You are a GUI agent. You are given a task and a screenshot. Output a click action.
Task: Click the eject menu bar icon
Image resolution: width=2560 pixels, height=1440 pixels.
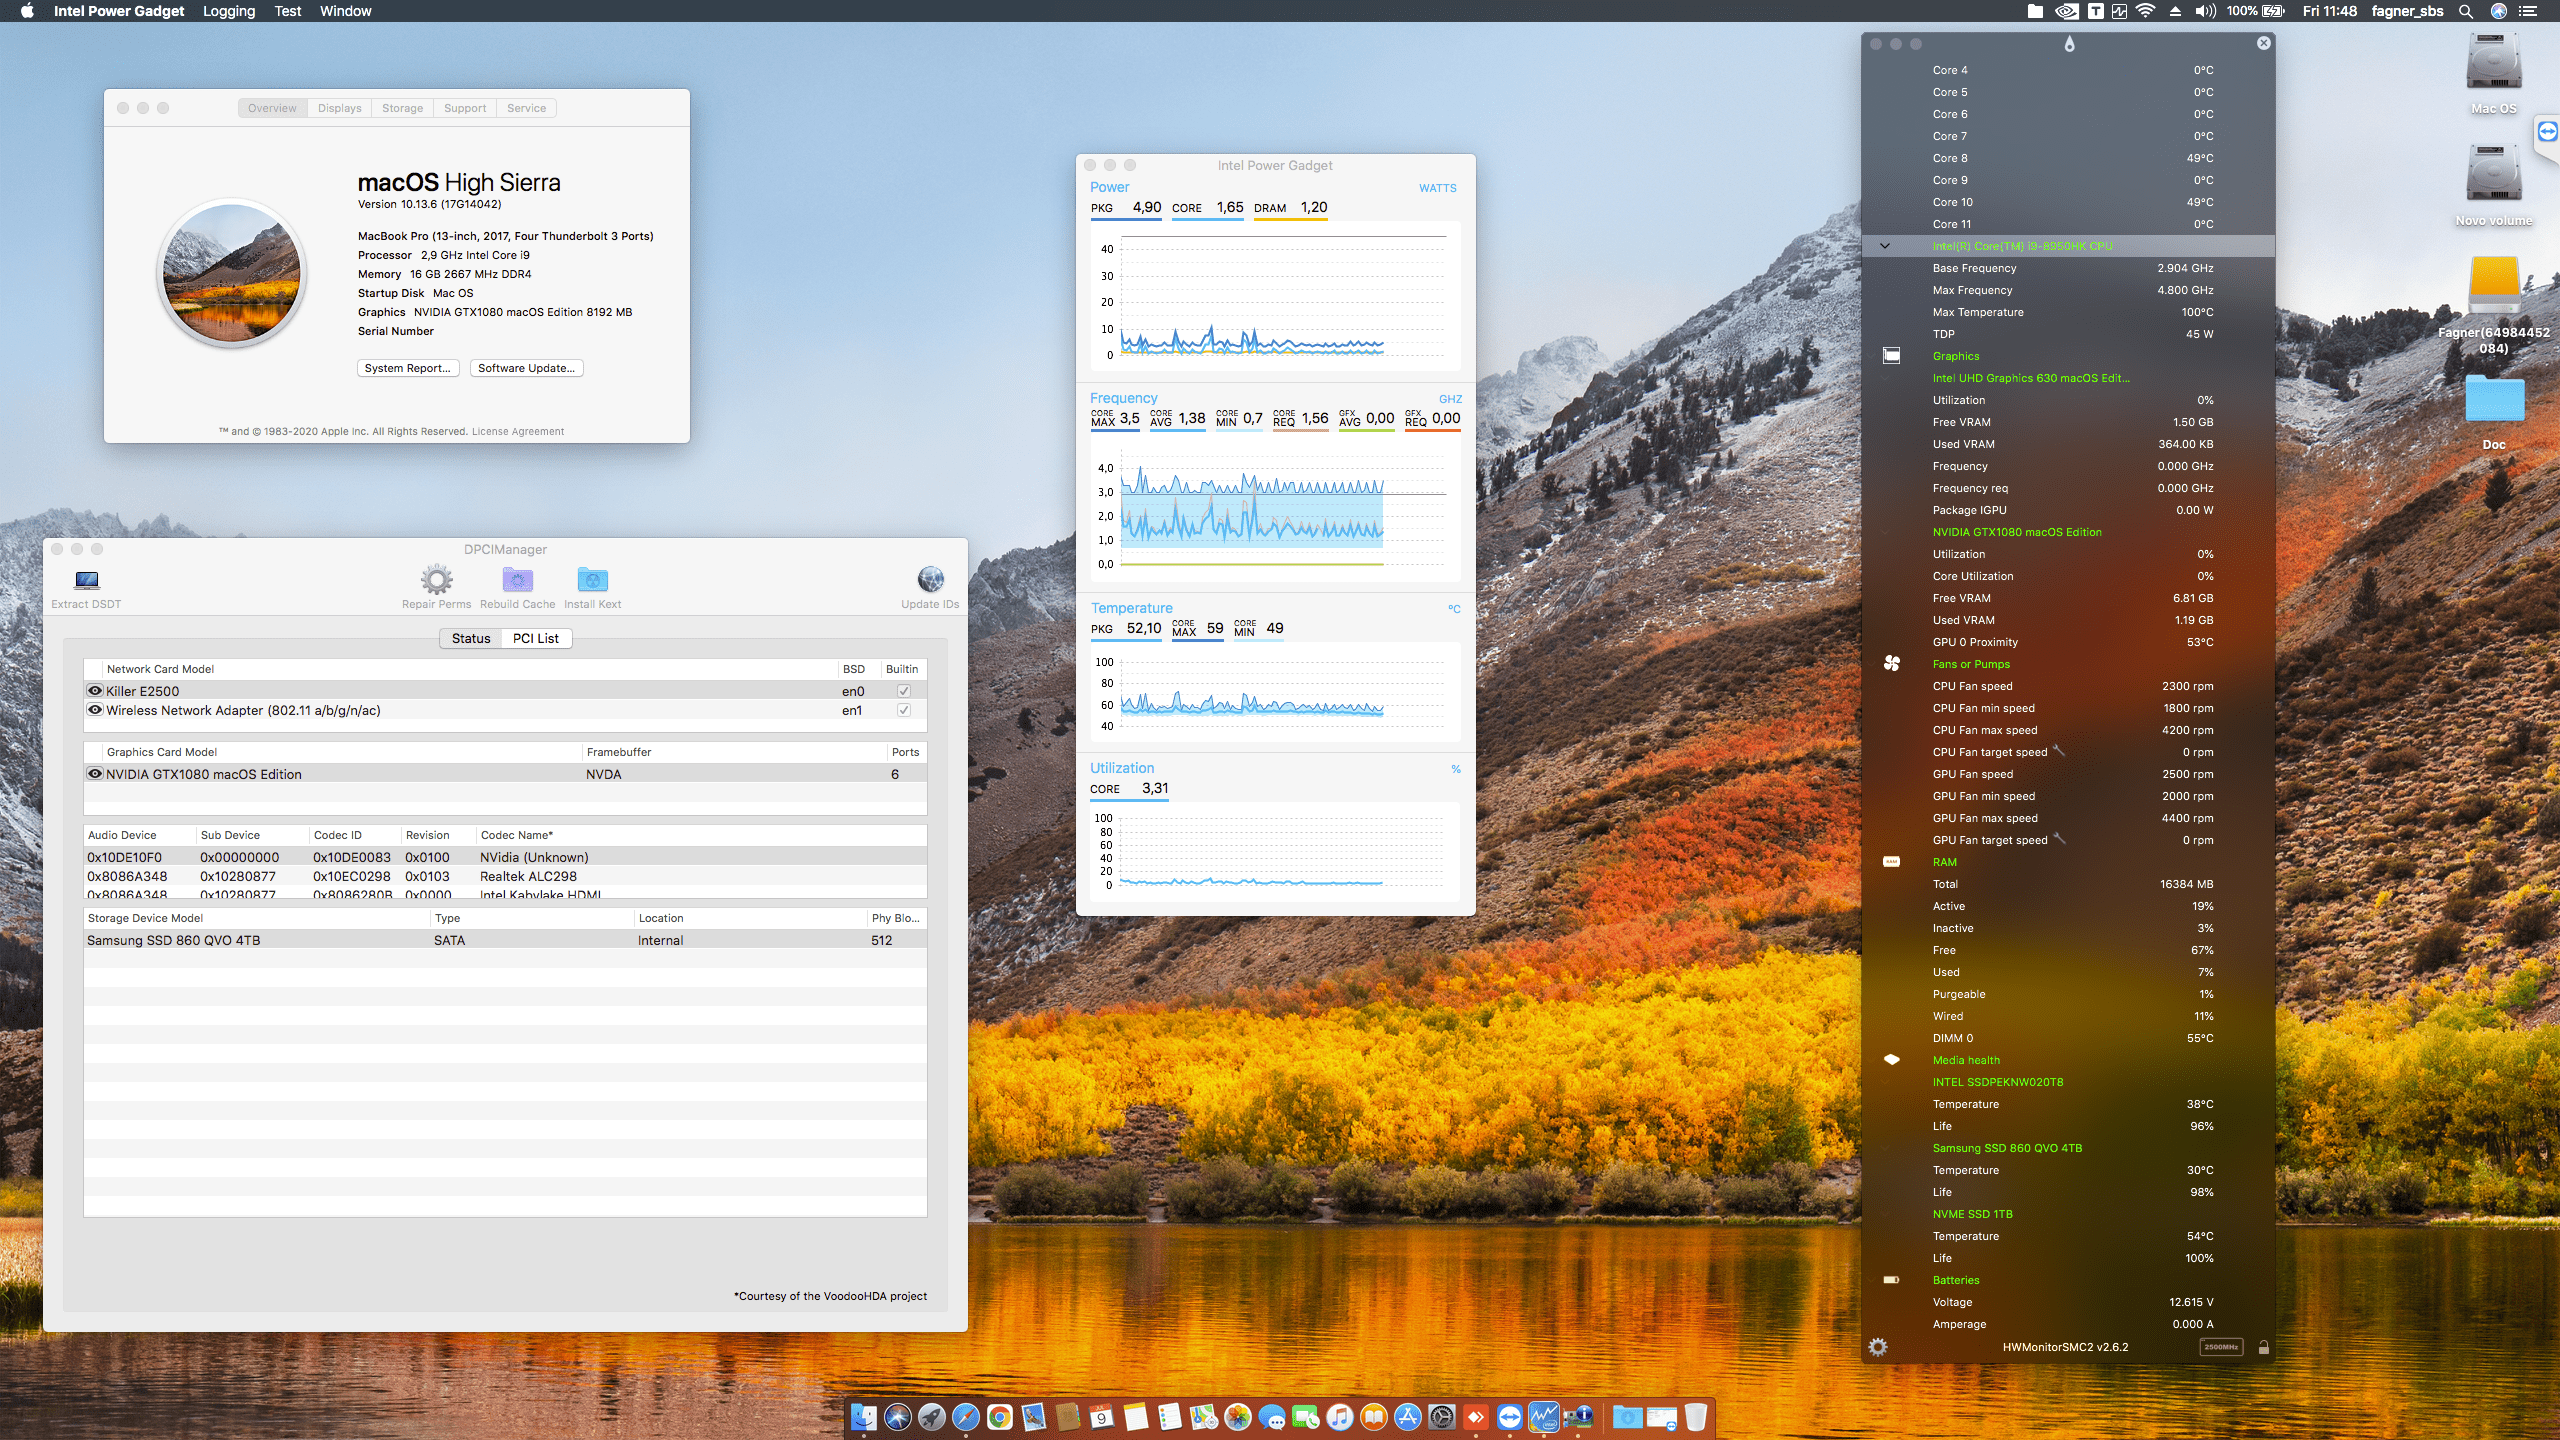click(x=2175, y=11)
